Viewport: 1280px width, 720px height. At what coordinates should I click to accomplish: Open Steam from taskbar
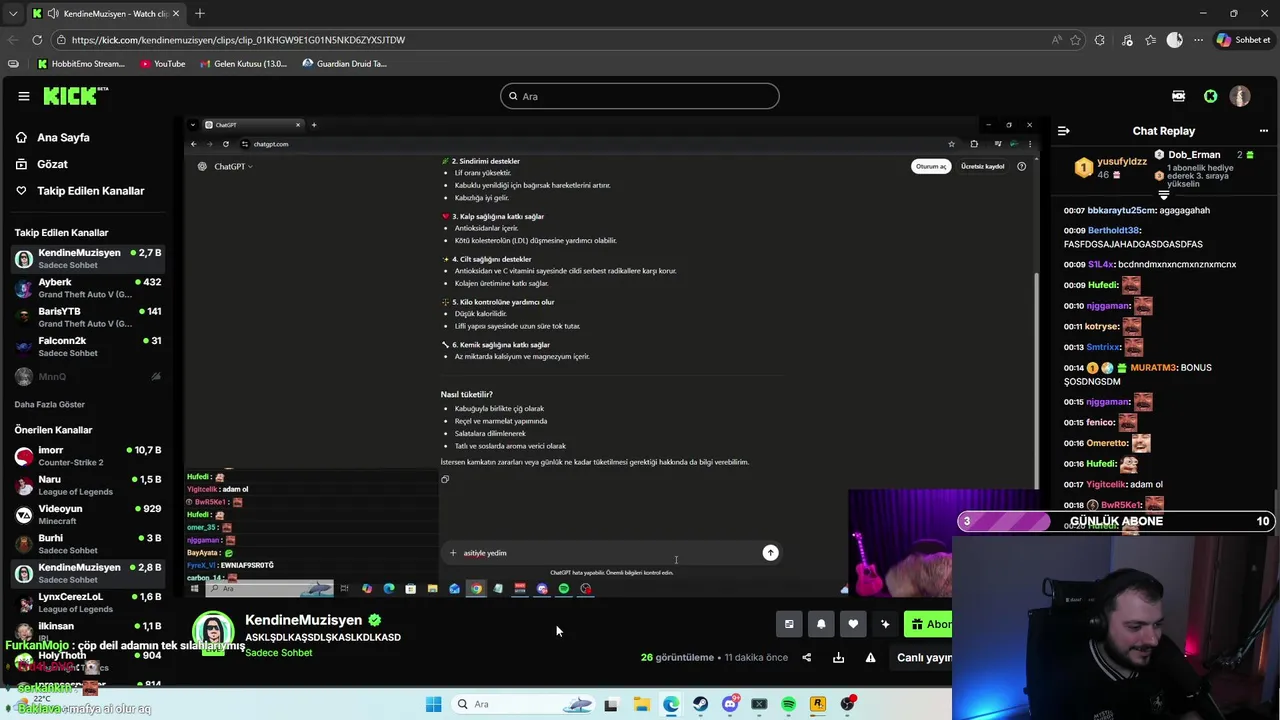pyautogui.click(x=700, y=704)
